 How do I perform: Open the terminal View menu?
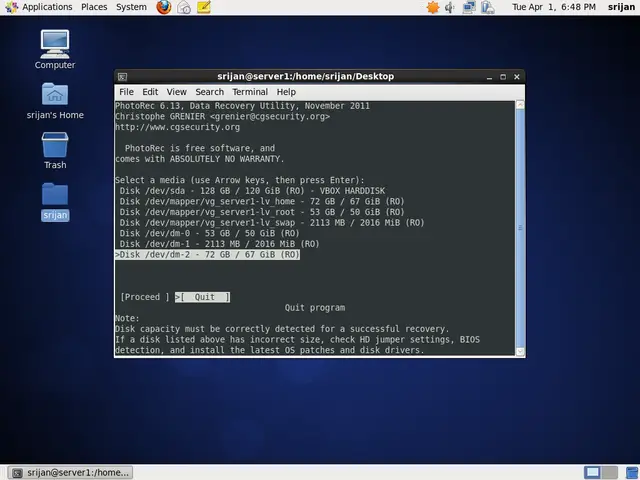(176, 92)
